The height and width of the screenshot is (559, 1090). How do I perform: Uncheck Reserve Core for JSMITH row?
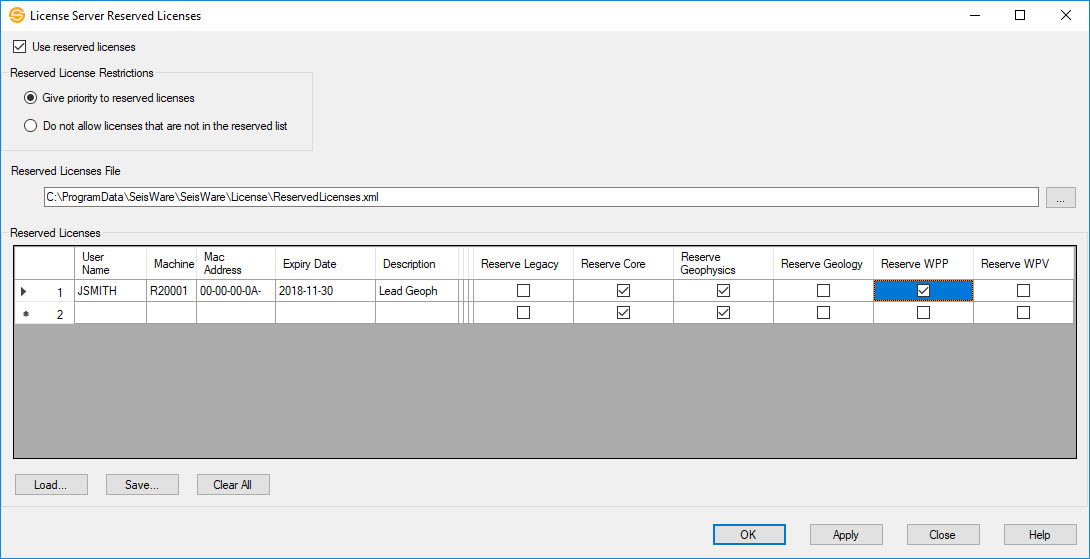coord(623,291)
